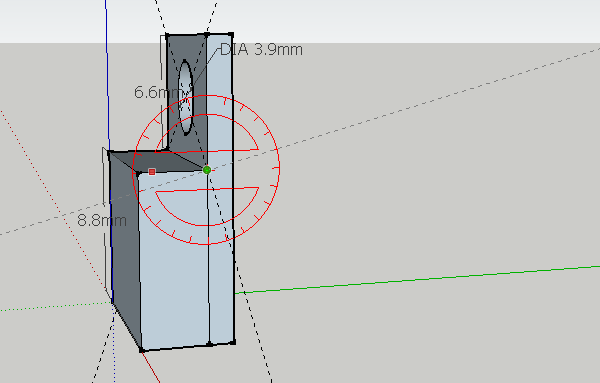Select the dark gray left side face
The width and height of the screenshot is (600, 383).
click(125, 245)
